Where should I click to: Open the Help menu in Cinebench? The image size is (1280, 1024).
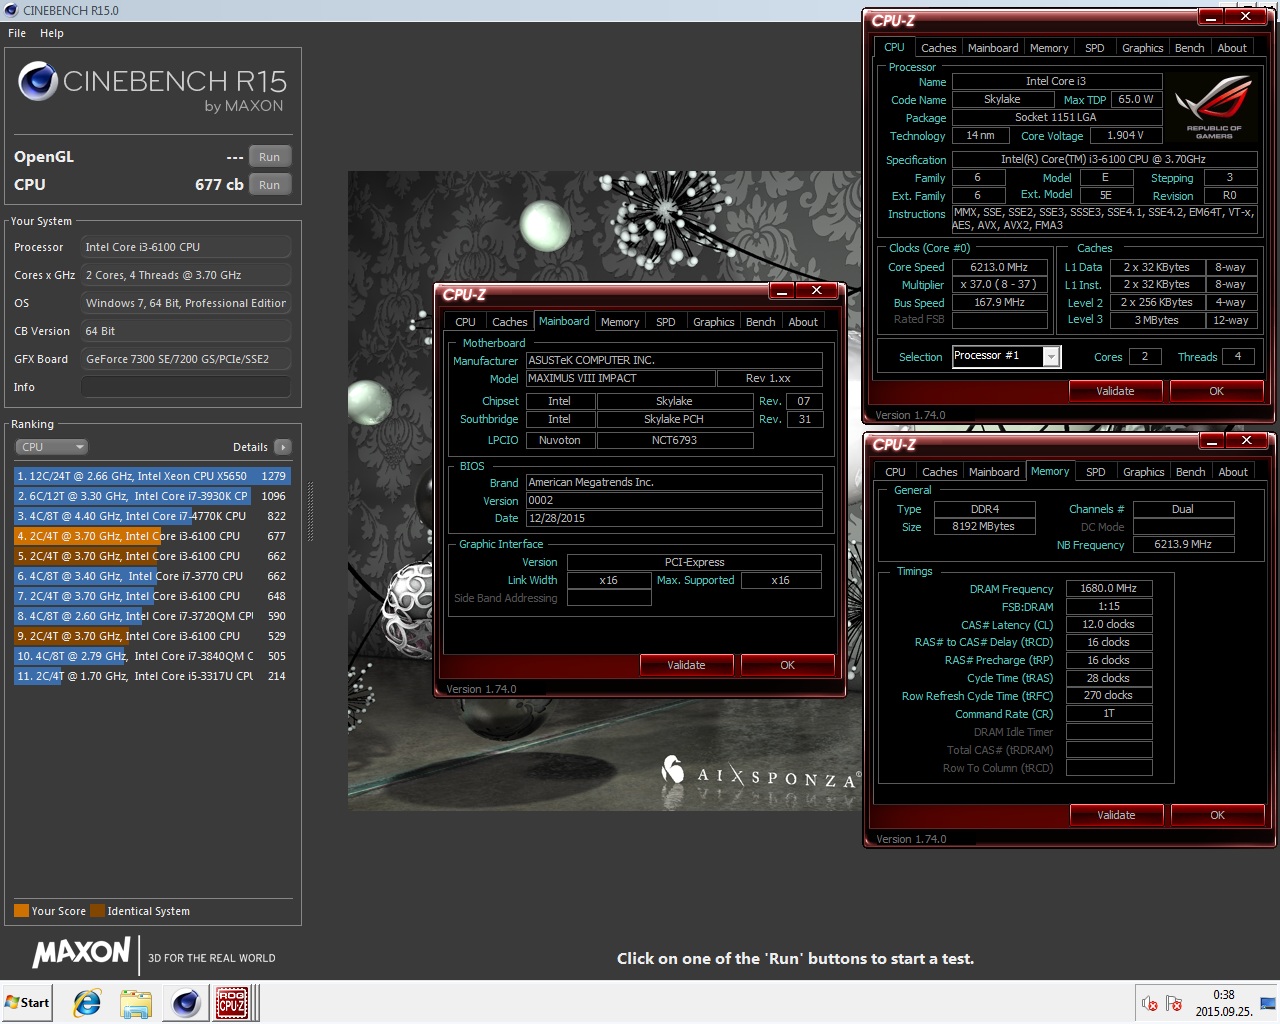click(52, 33)
